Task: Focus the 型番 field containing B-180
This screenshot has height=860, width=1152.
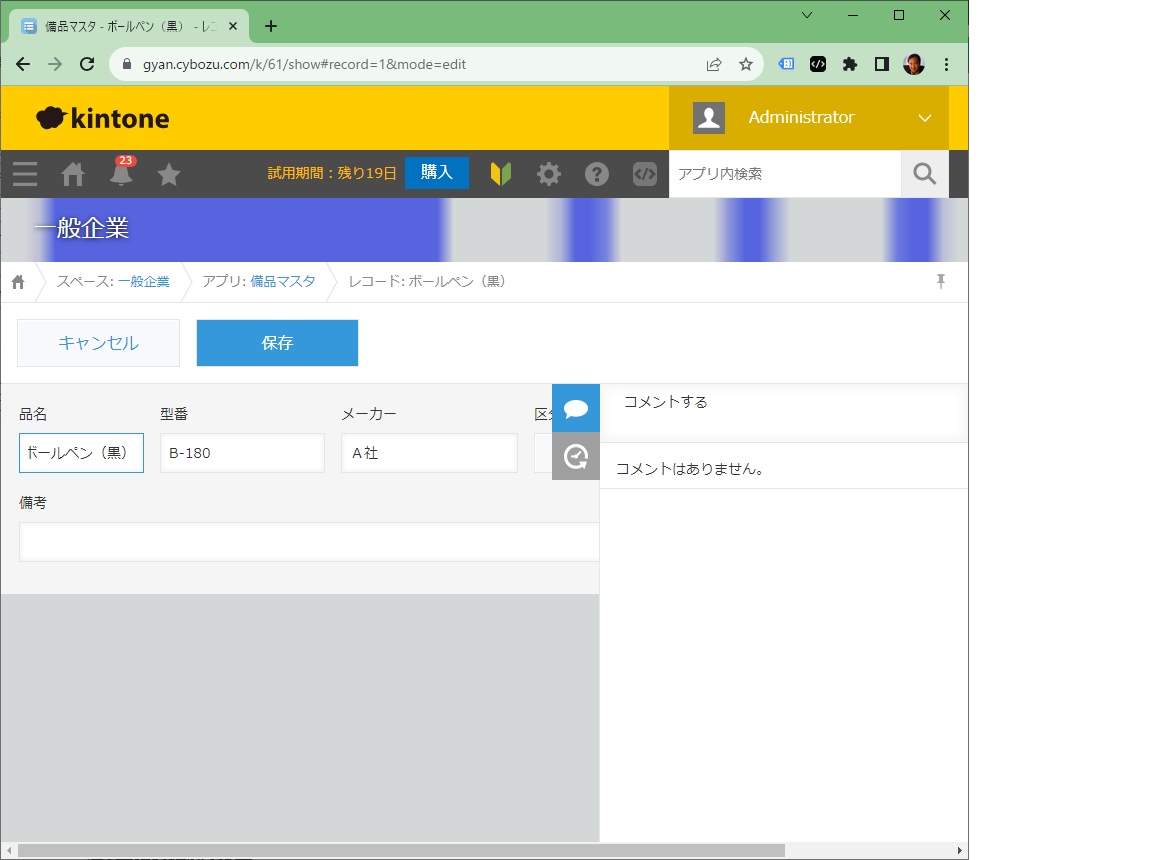Action: coord(242,453)
